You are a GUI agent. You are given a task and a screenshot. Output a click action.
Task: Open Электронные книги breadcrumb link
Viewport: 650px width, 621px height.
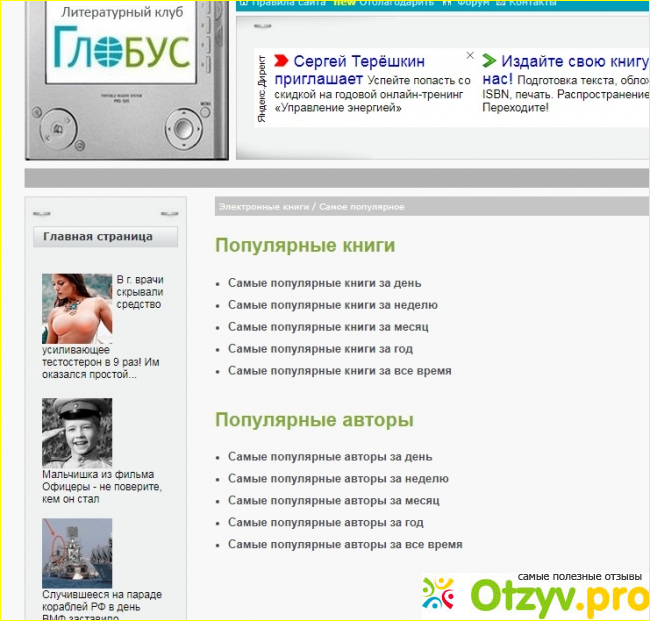[x=263, y=206]
